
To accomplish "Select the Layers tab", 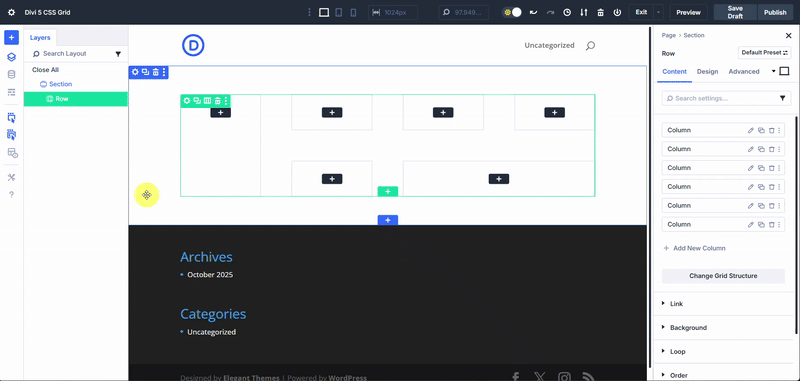I will (x=40, y=38).
